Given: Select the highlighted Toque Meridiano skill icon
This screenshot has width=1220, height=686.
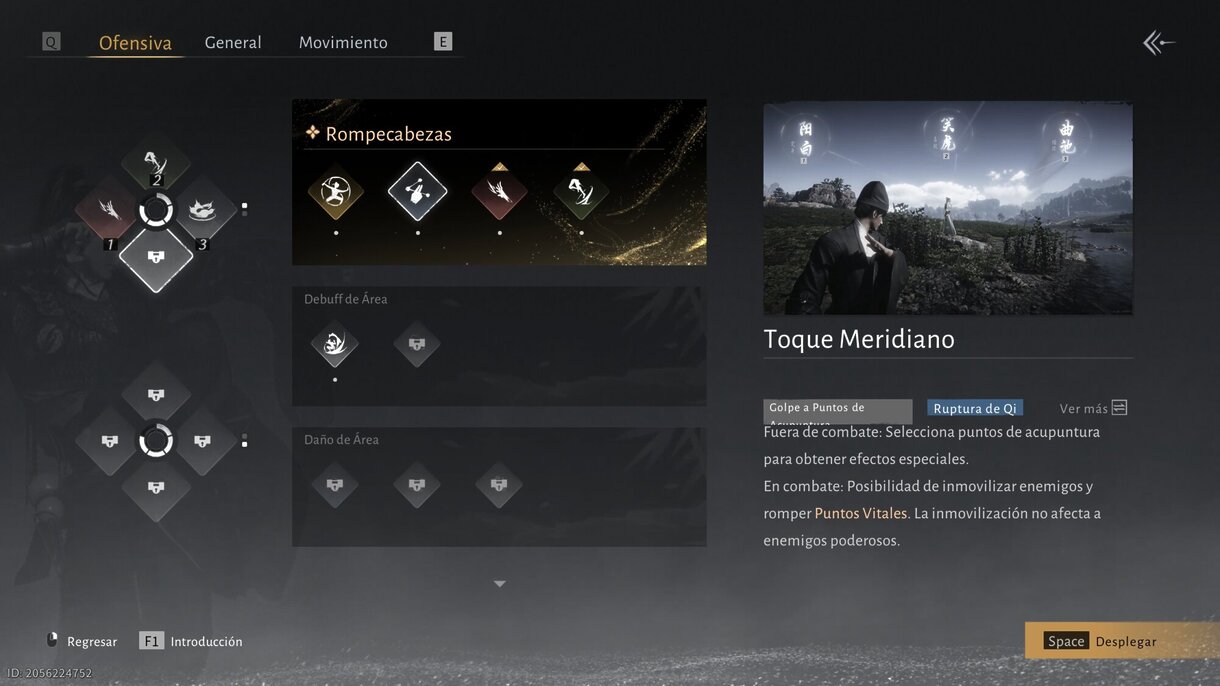Looking at the screenshot, I should pos(417,190).
